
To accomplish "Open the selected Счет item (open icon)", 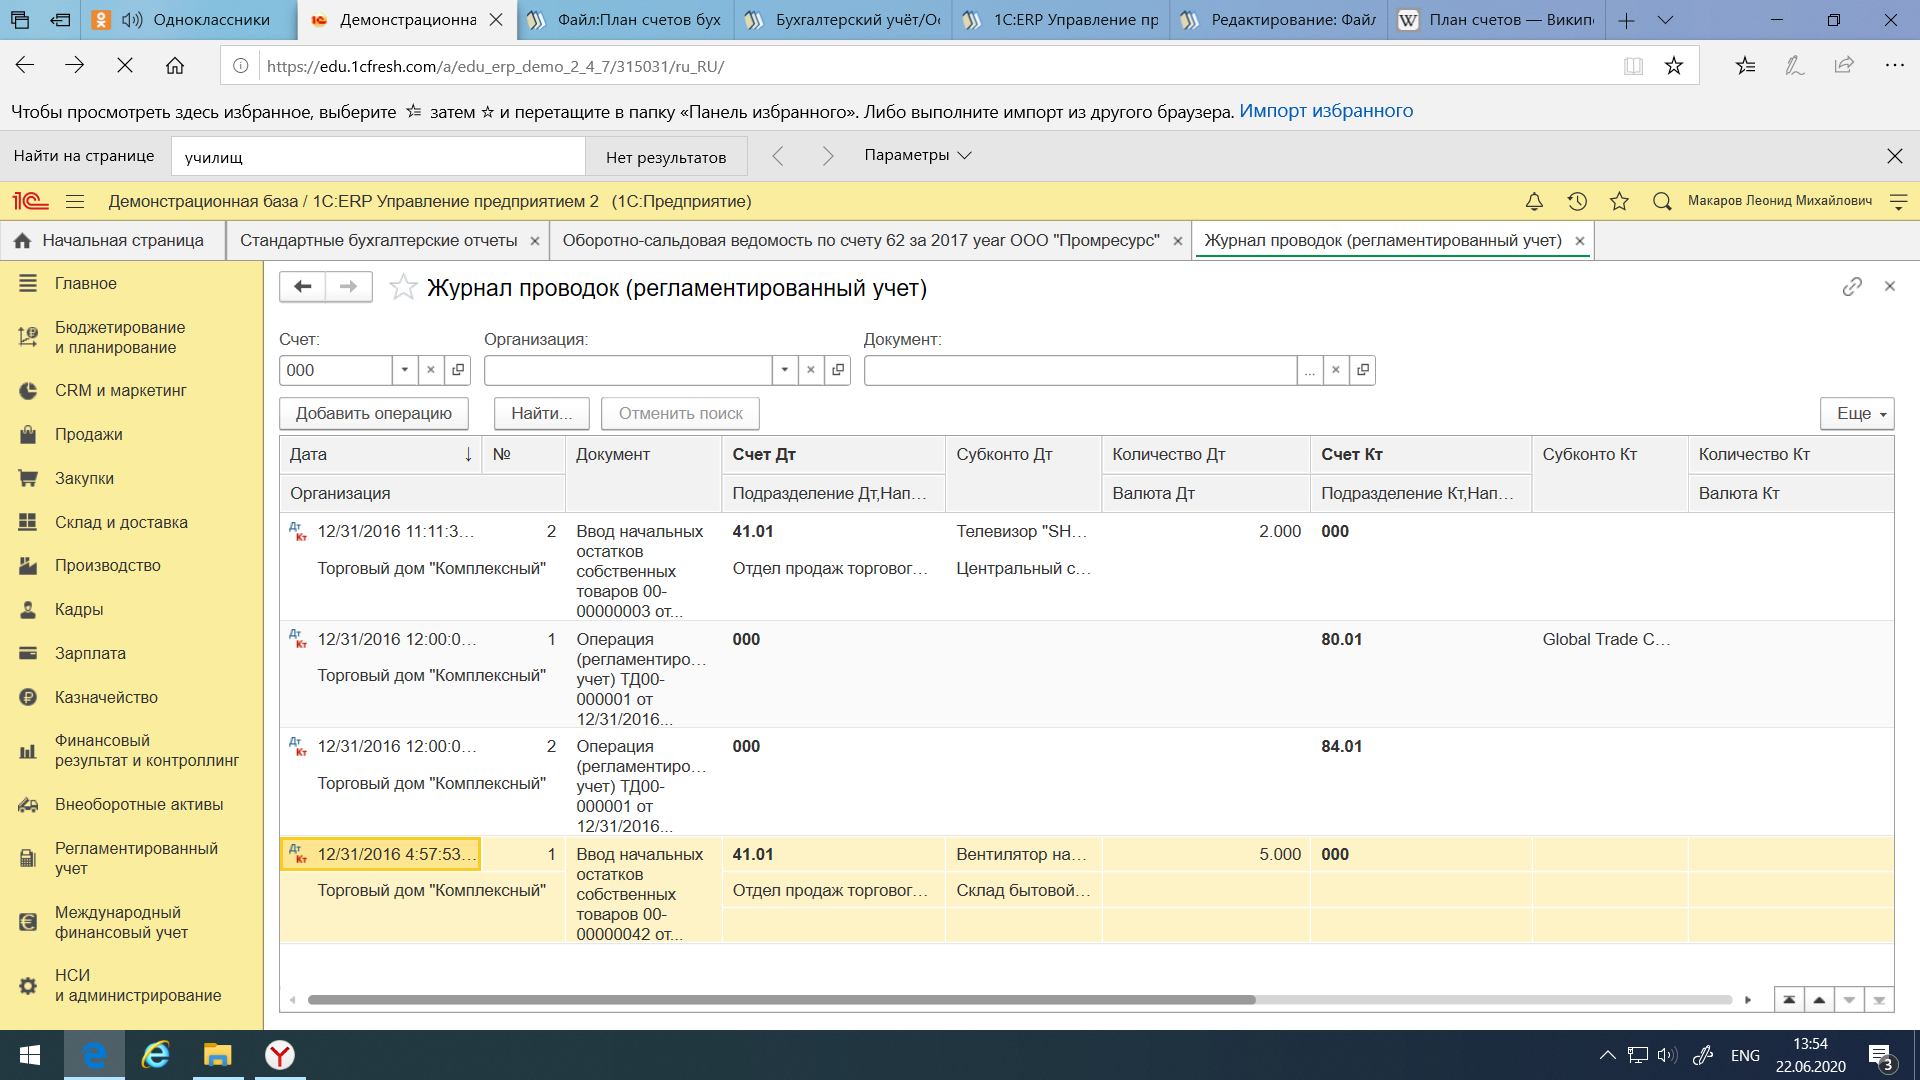I will click(458, 370).
